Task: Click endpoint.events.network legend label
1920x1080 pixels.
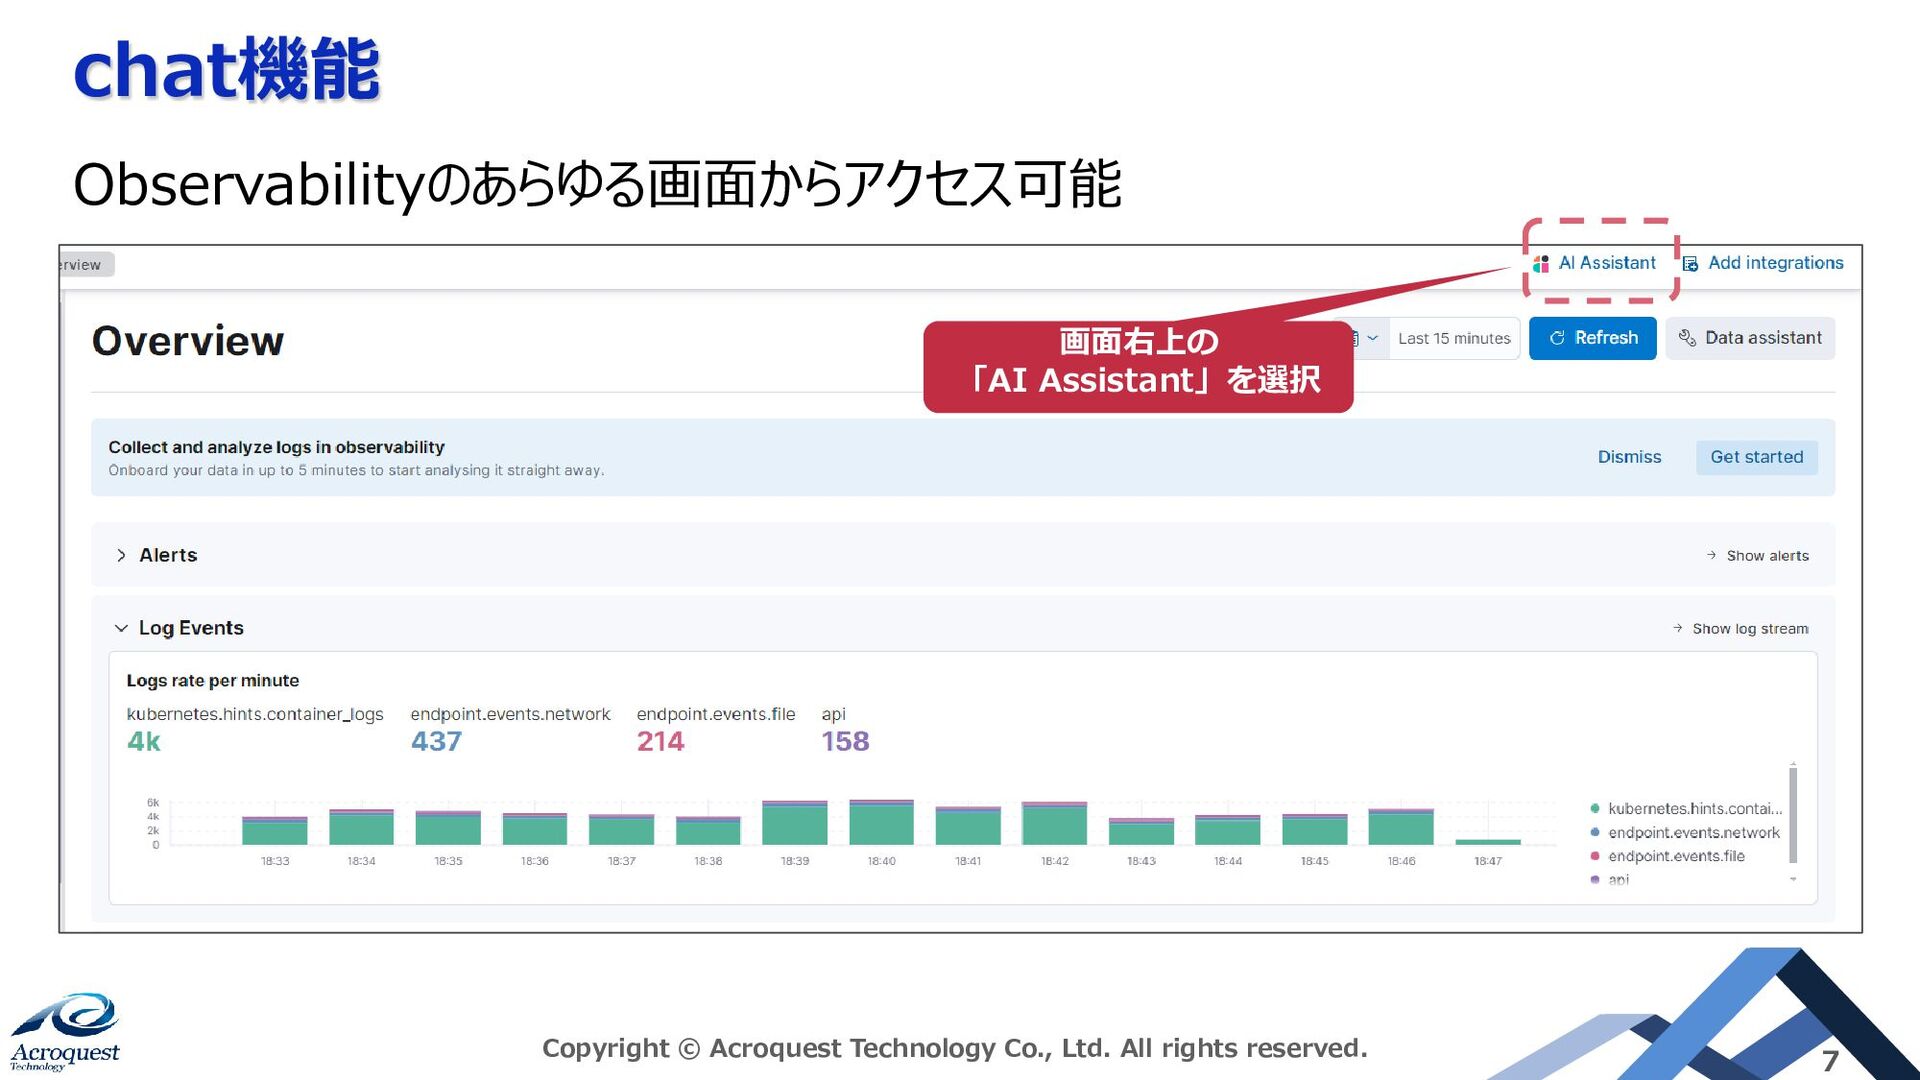Action: [1694, 832]
